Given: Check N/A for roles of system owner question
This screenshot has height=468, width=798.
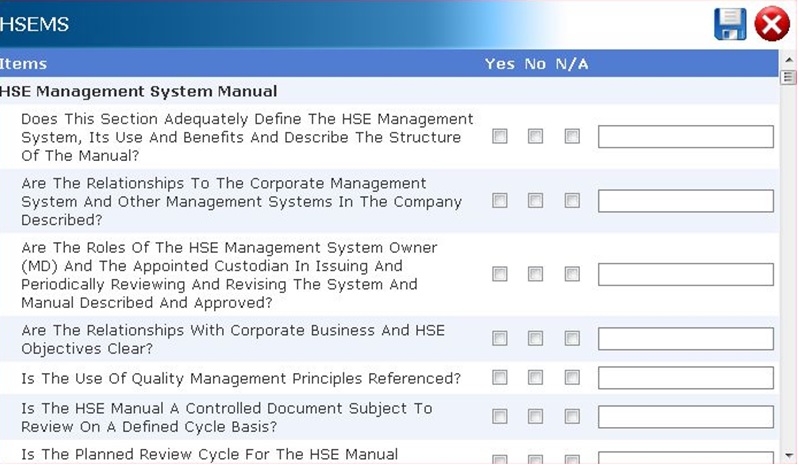Looking at the screenshot, I should (x=571, y=274).
